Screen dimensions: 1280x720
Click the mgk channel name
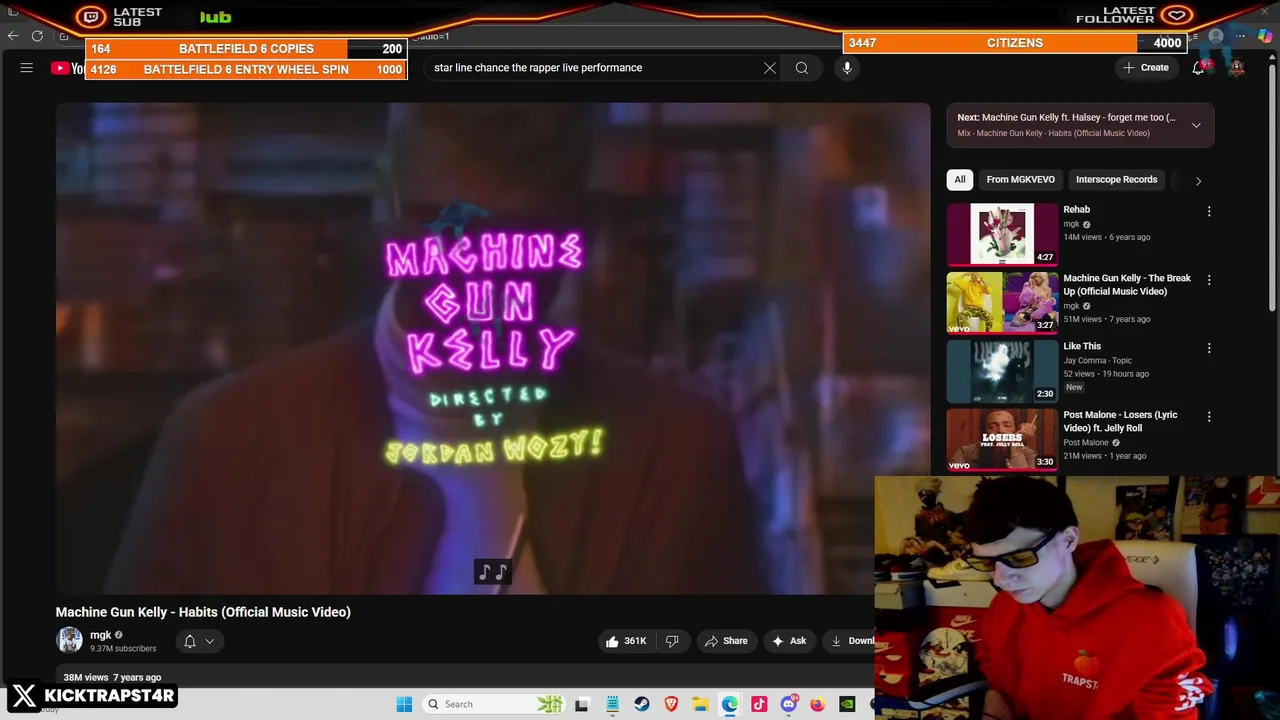101,635
